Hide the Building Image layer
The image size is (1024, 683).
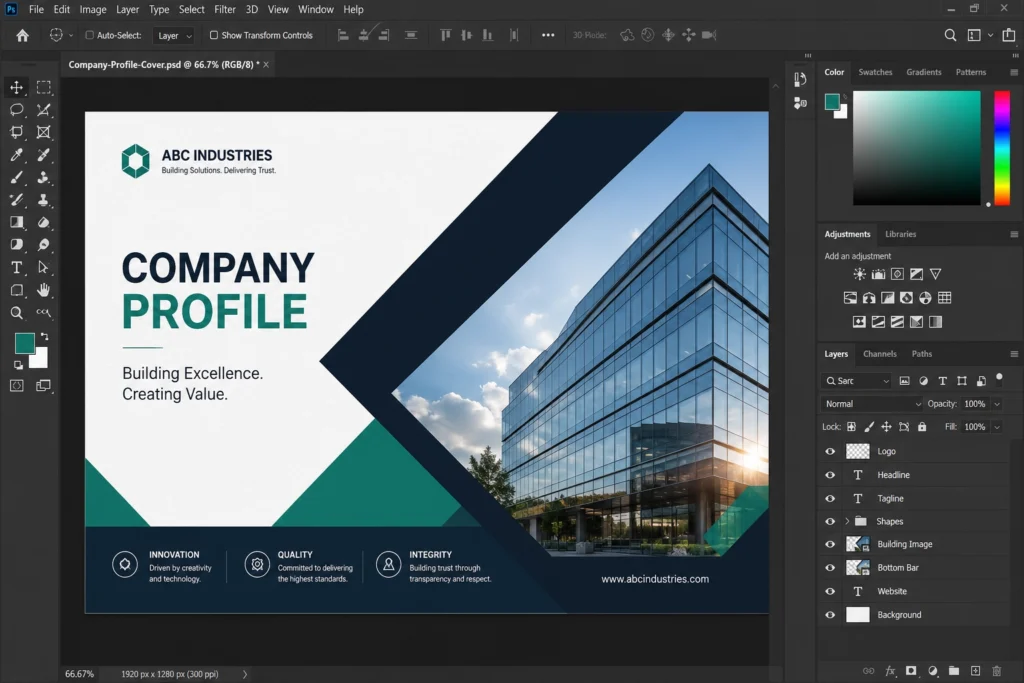(830, 544)
